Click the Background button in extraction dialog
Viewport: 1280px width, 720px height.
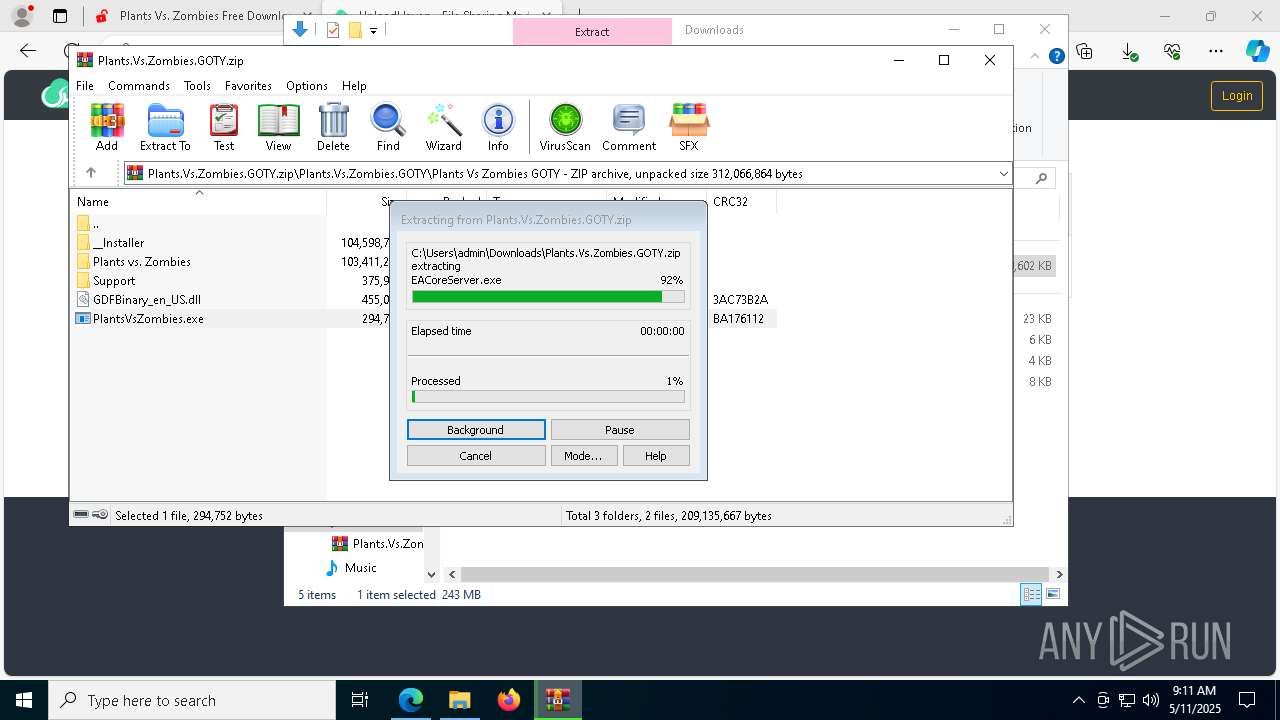(476, 429)
